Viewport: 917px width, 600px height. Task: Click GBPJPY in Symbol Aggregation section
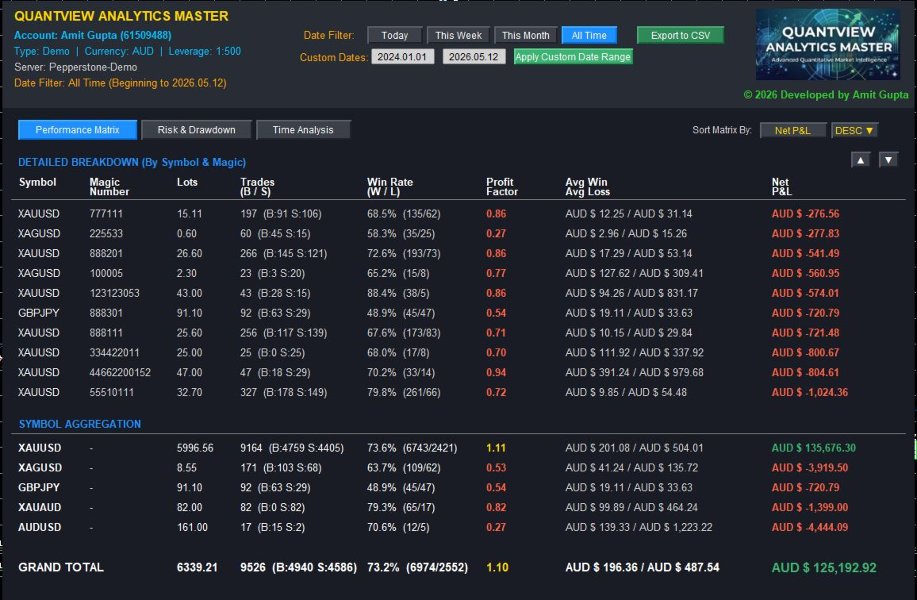coord(39,488)
